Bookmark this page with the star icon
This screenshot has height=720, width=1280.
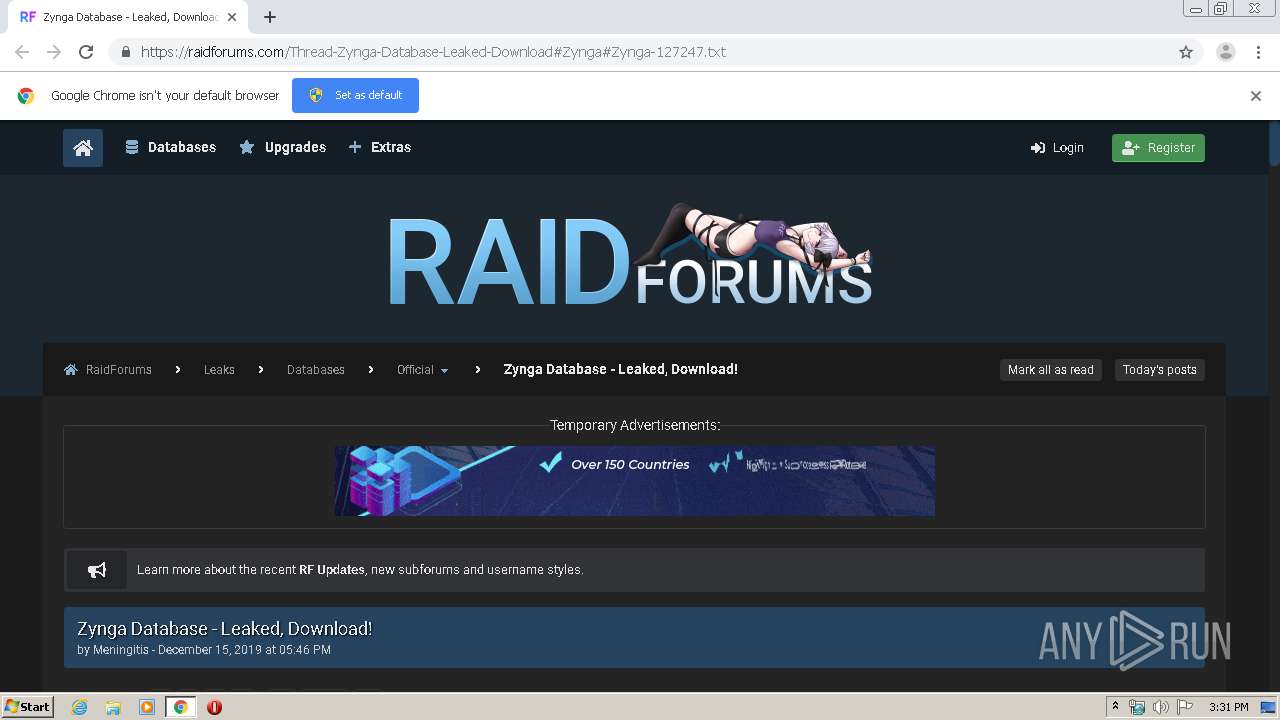(1186, 52)
